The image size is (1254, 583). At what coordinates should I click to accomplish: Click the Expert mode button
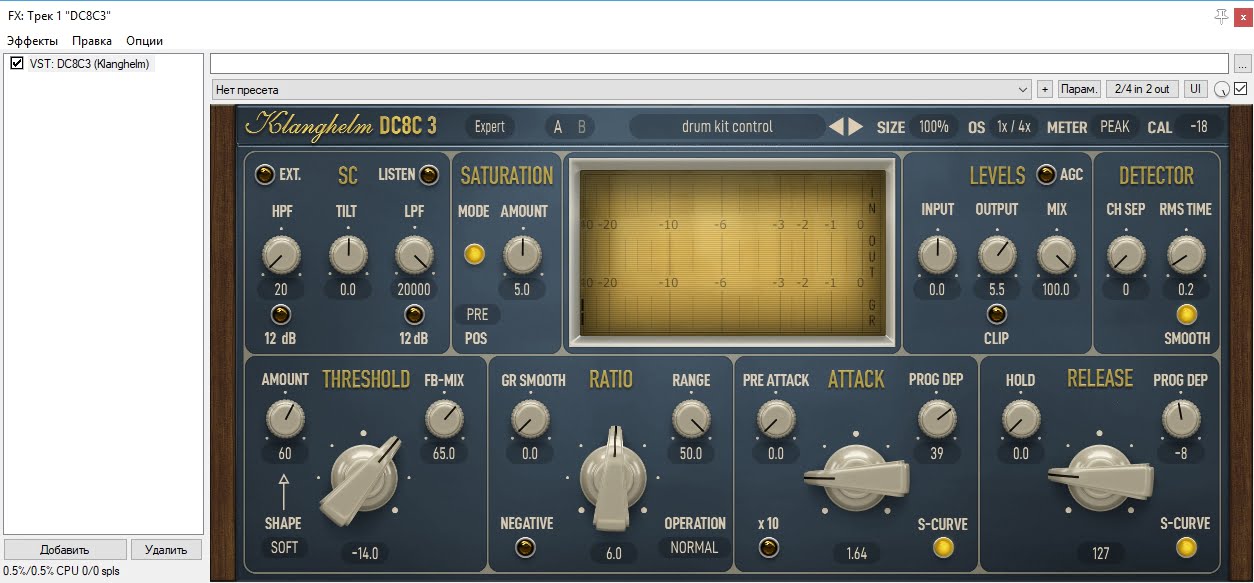click(x=490, y=127)
